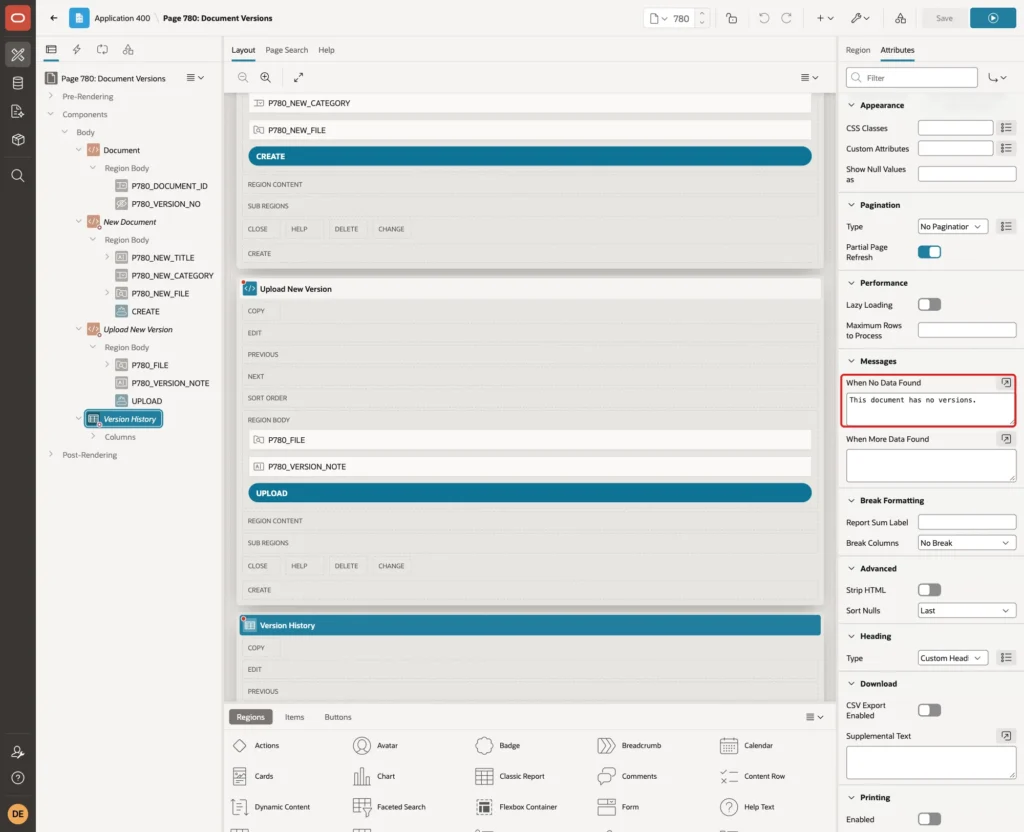
Task: Switch to the Dynamic Actions lightning tab
Action: click(x=76, y=50)
